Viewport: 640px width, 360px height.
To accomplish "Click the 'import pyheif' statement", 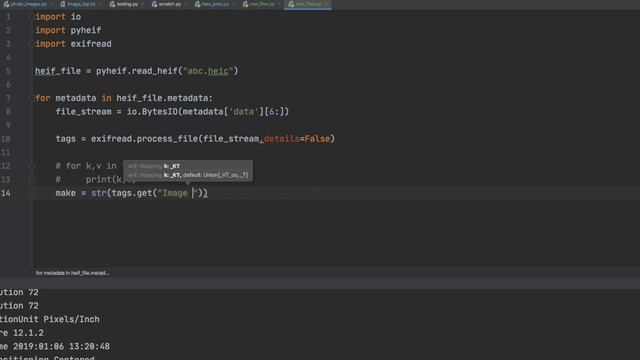I will tap(68, 30).
